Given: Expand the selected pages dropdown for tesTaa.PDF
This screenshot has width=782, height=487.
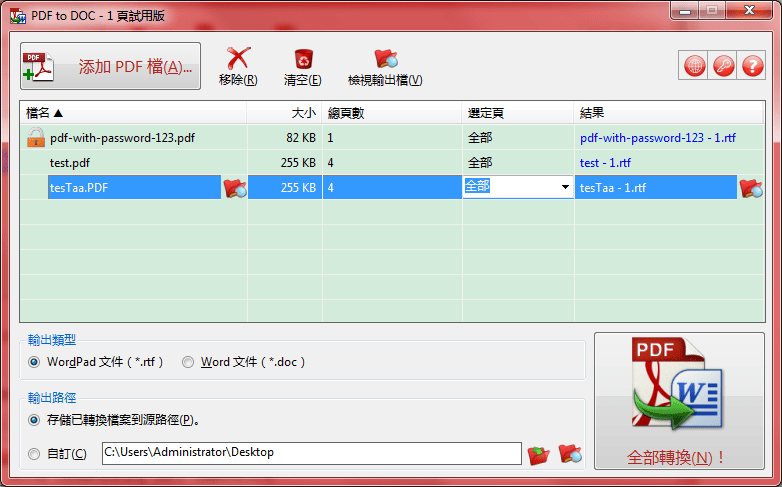Looking at the screenshot, I should [x=565, y=187].
